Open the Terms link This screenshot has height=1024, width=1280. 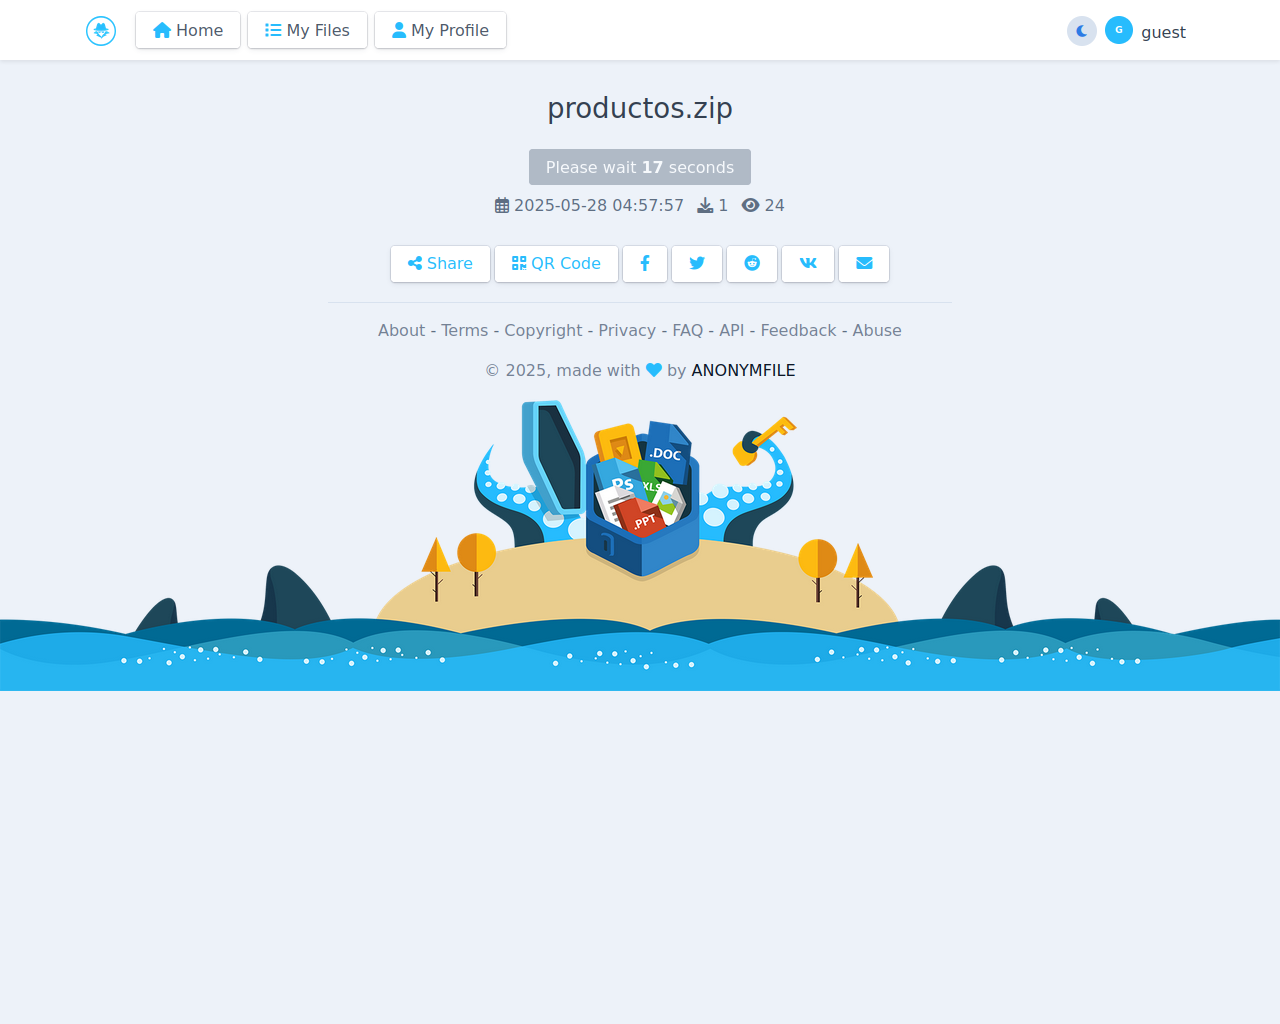[465, 330]
